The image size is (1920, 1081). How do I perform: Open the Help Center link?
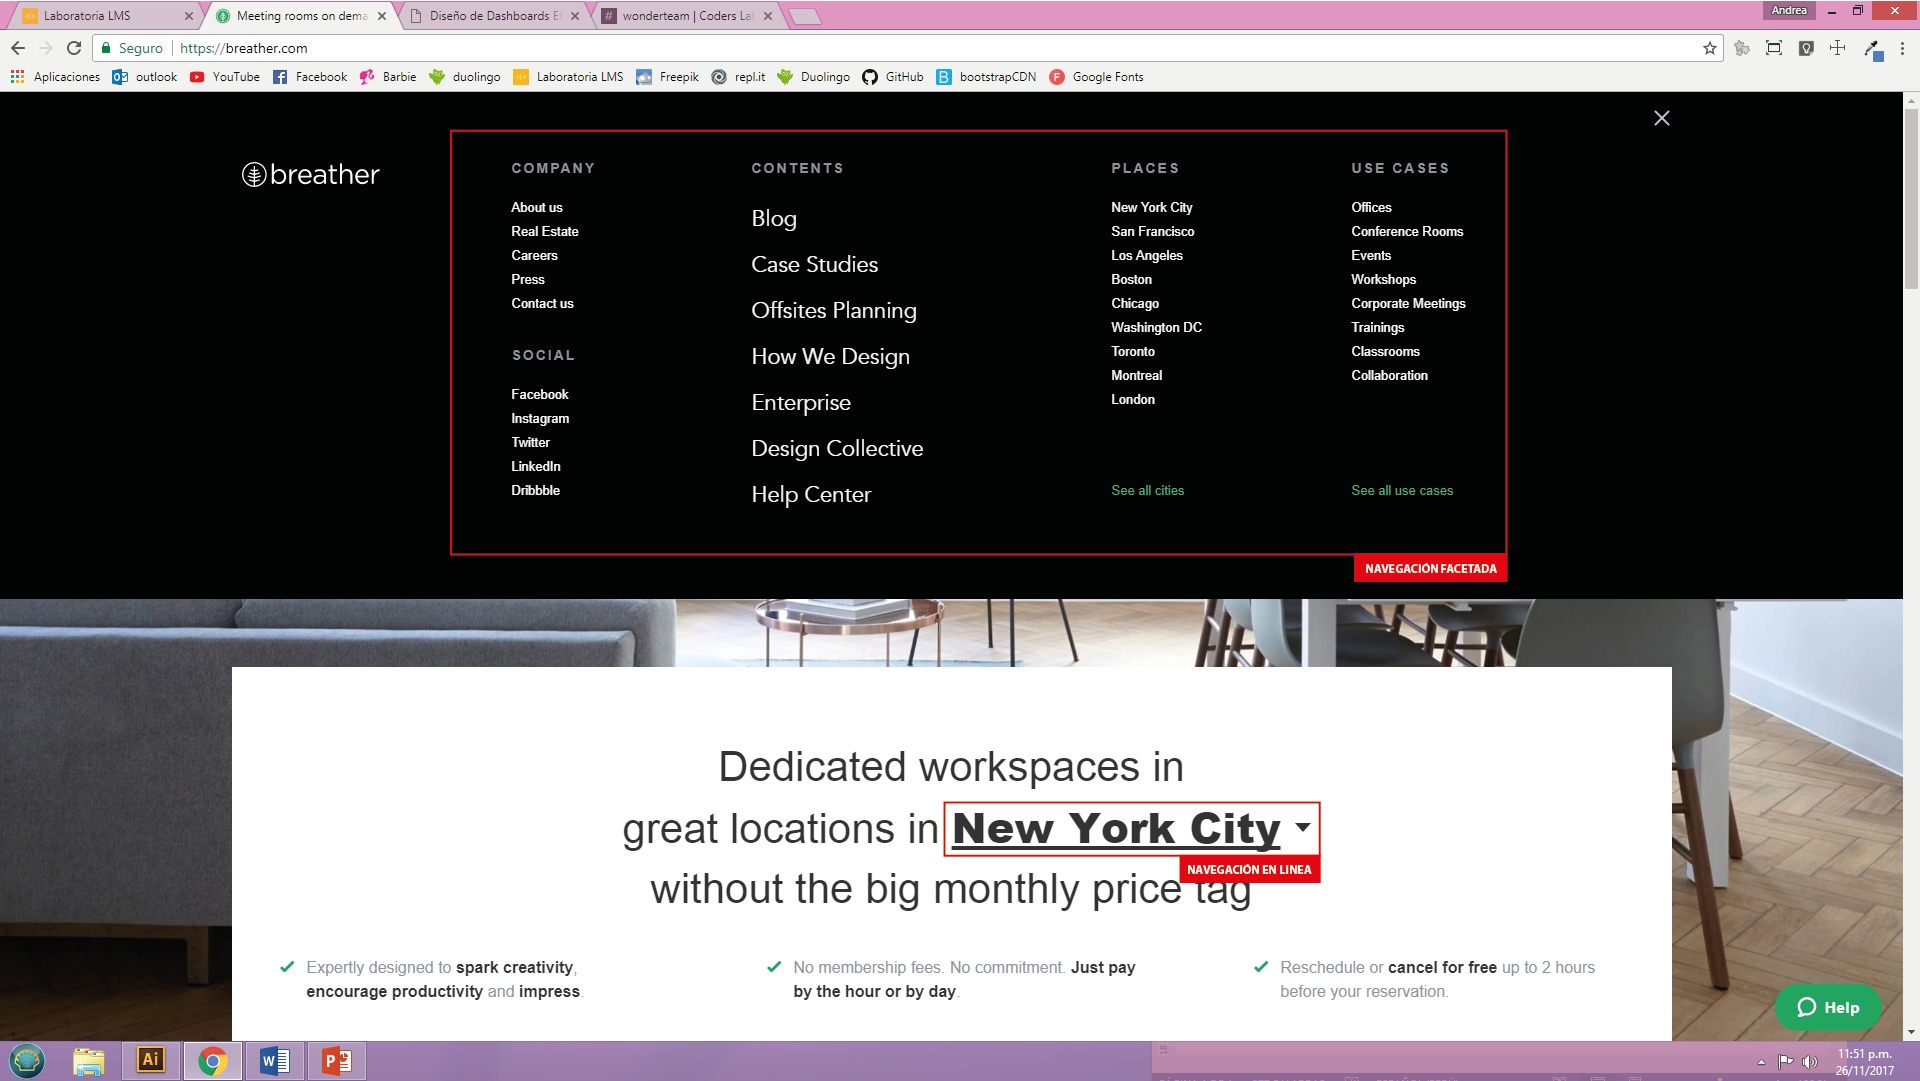(811, 494)
